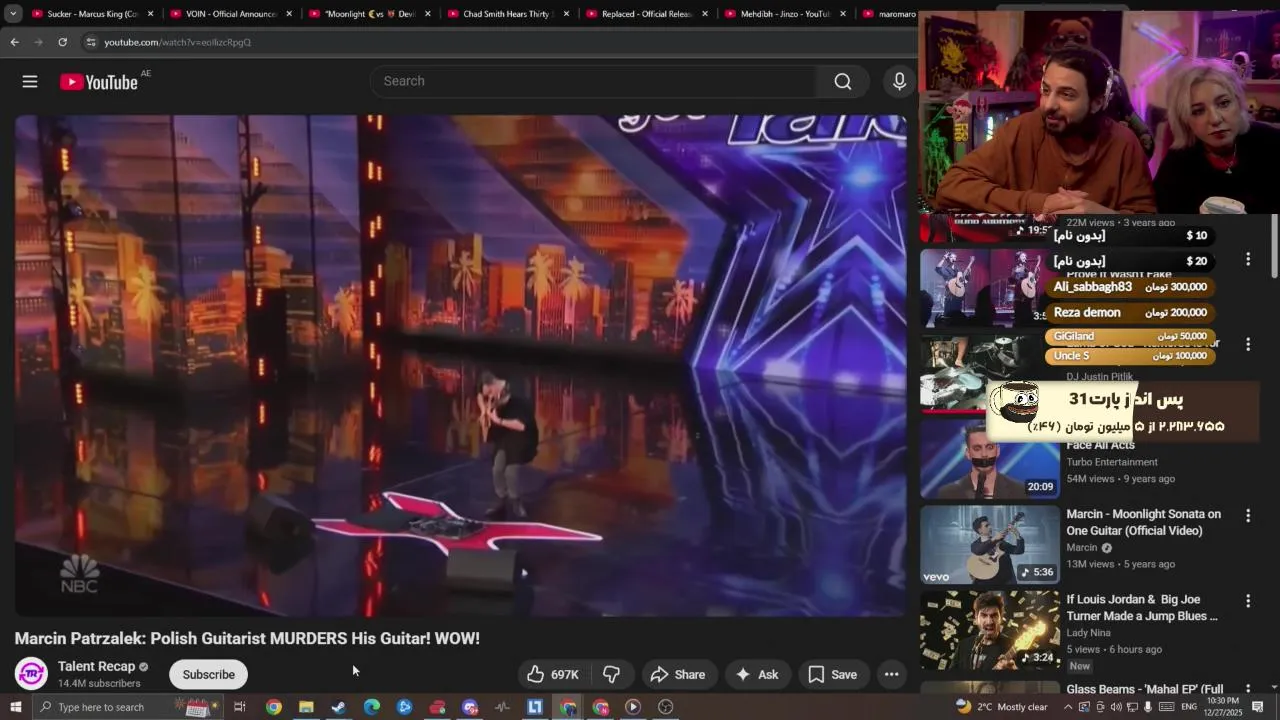The width and height of the screenshot is (1280, 720).
Task: Click ENG language indicator in tray
Action: click(1189, 707)
